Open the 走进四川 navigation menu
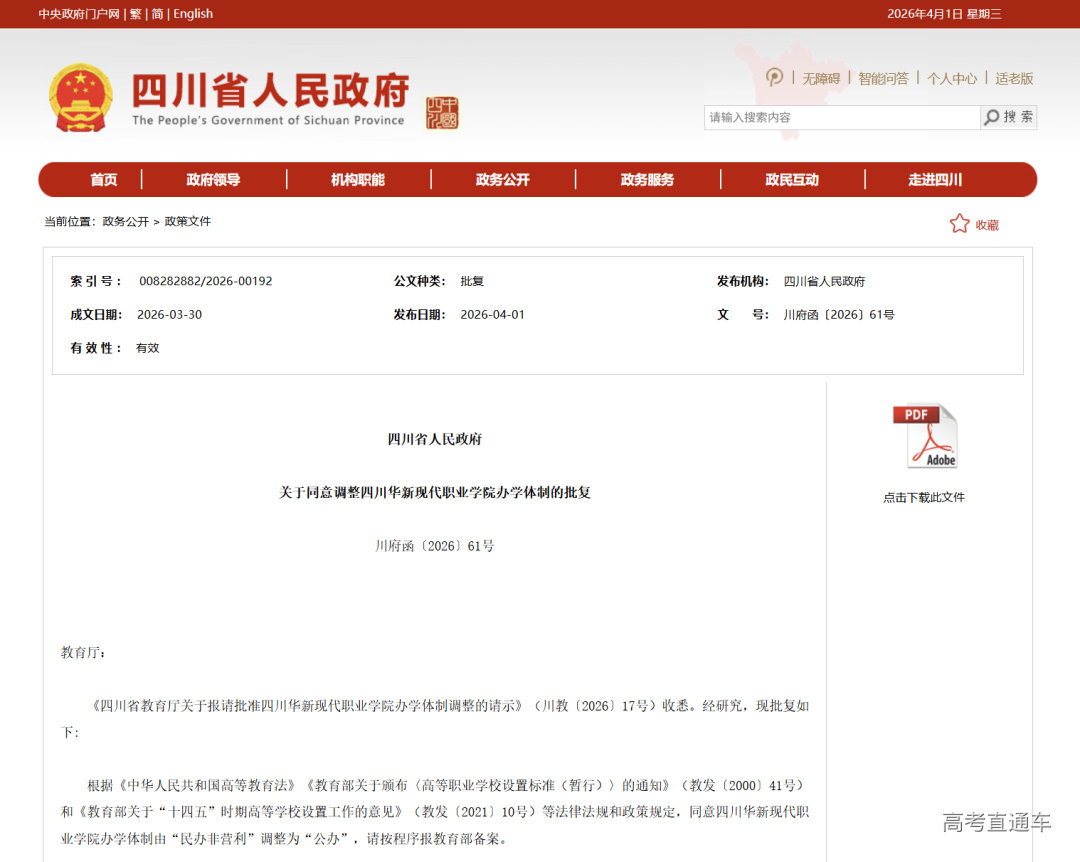 pyautogui.click(x=937, y=180)
